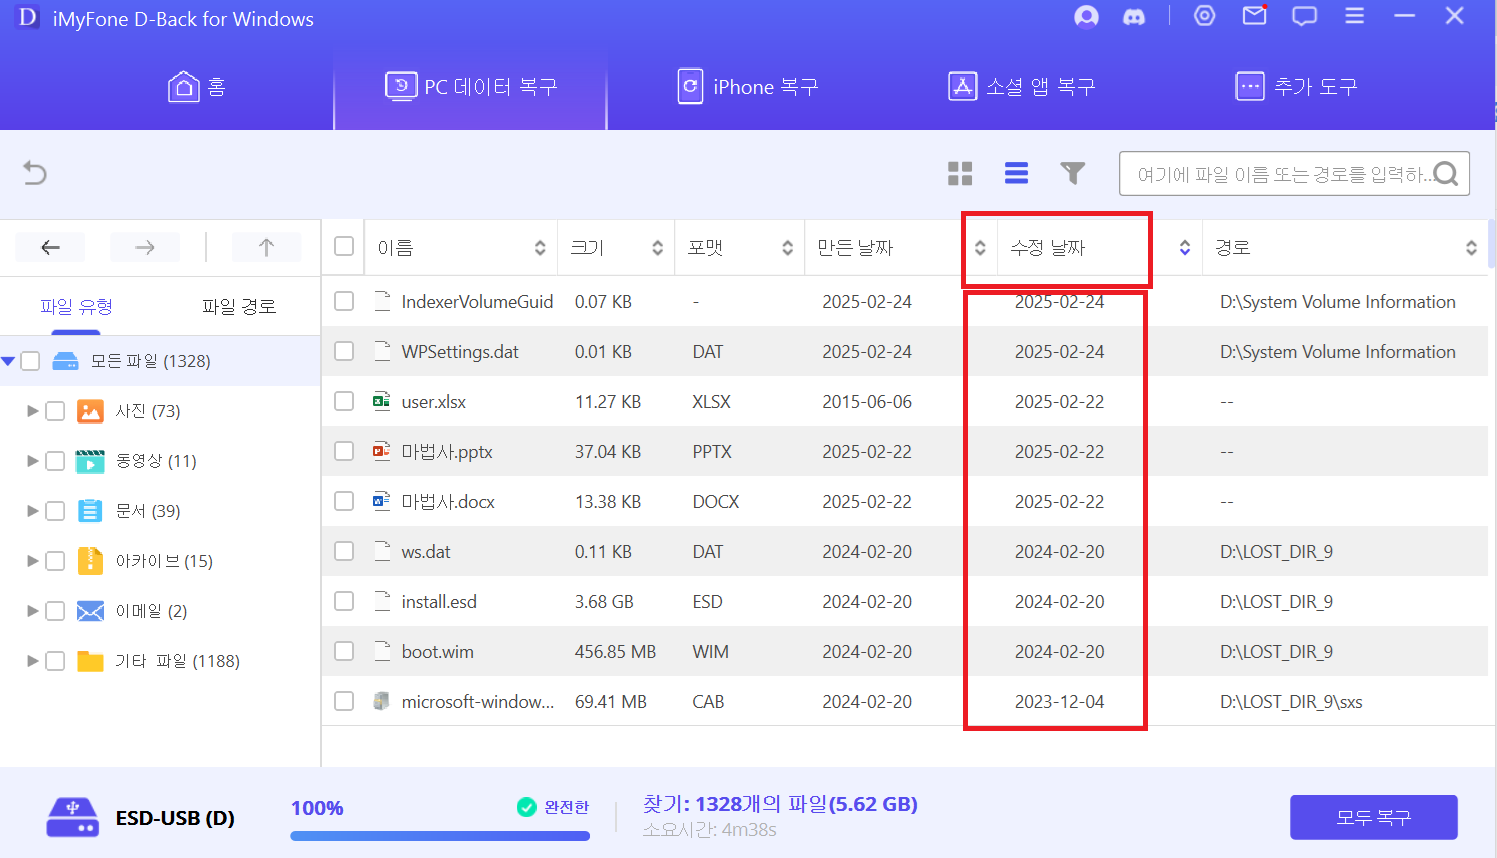Sort by the 수정 날짜 column arrows
The width and height of the screenshot is (1497, 858).
[1185, 248]
